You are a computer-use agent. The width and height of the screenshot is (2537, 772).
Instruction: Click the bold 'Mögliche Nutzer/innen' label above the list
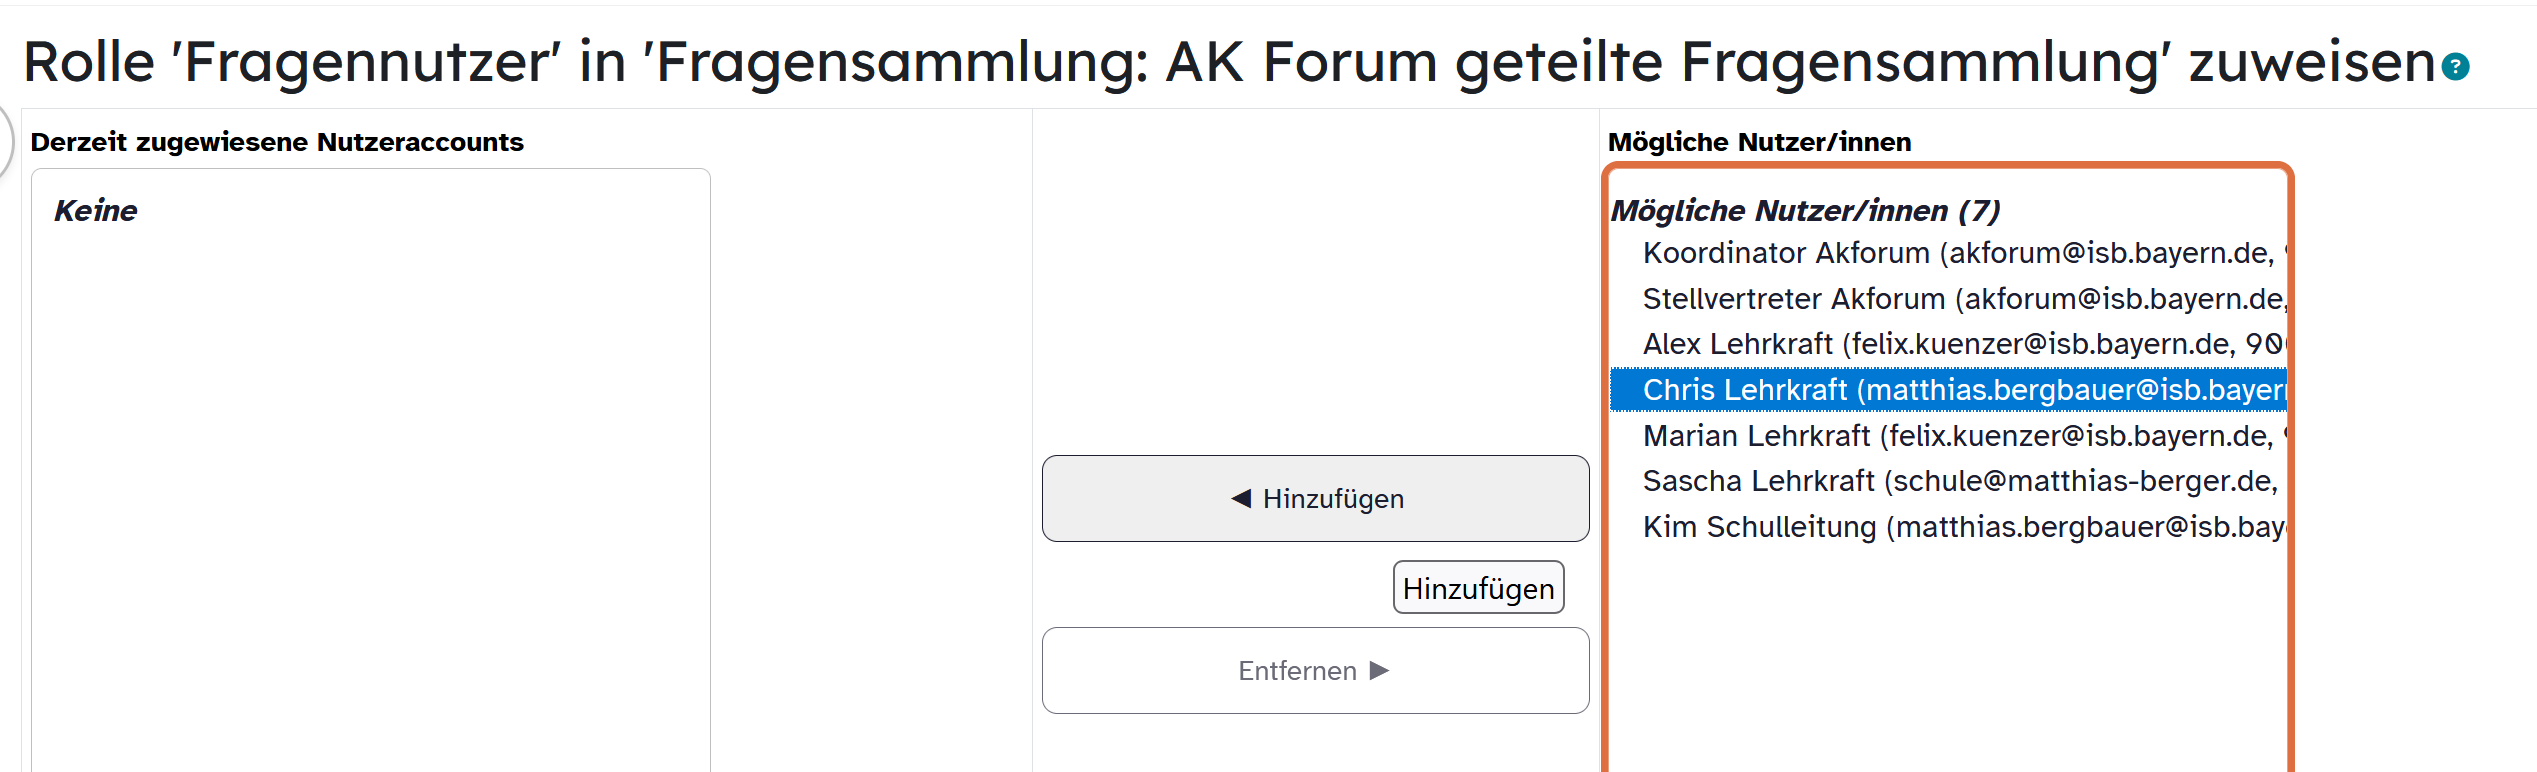click(1759, 142)
